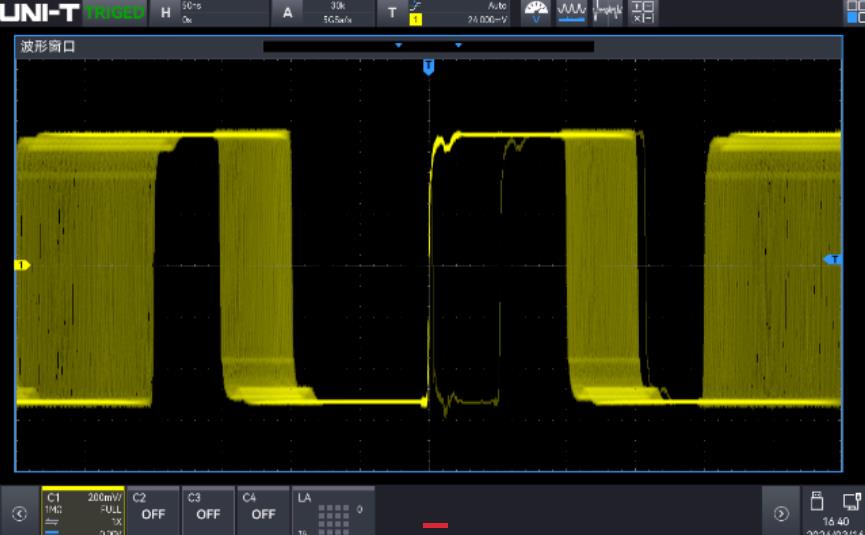Click the UNI-T logo
This screenshot has height=535, width=865.
click(40, 12)
